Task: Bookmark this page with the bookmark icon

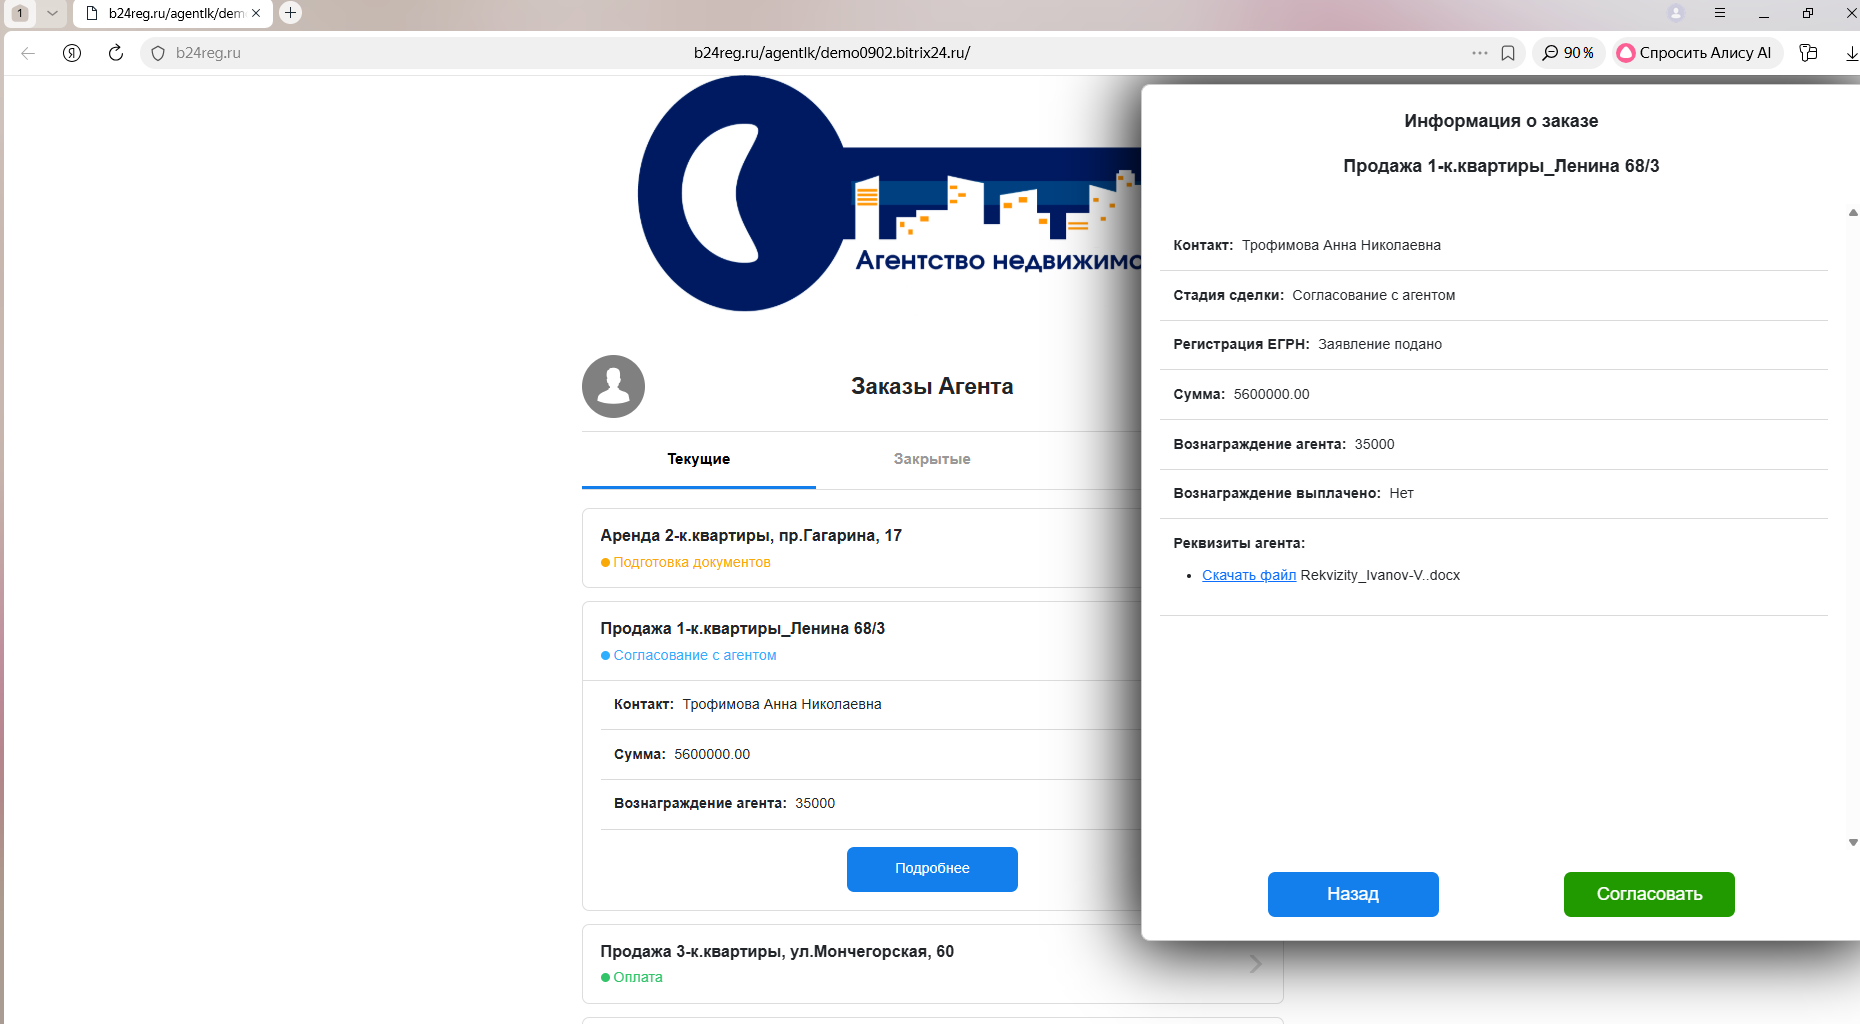Action: (x=1508, y=53)
